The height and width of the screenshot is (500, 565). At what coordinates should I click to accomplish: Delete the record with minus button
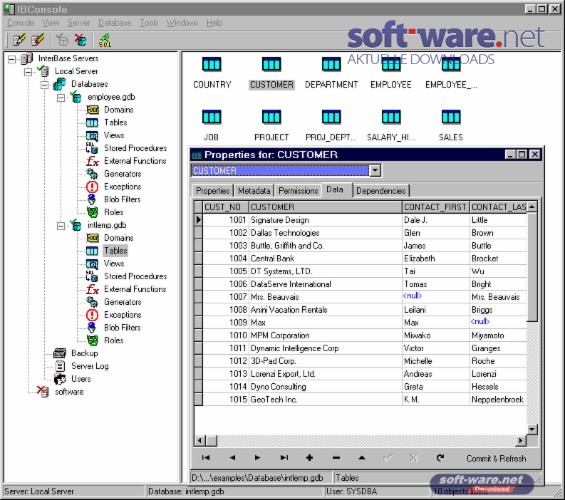(x=336, y=457)
